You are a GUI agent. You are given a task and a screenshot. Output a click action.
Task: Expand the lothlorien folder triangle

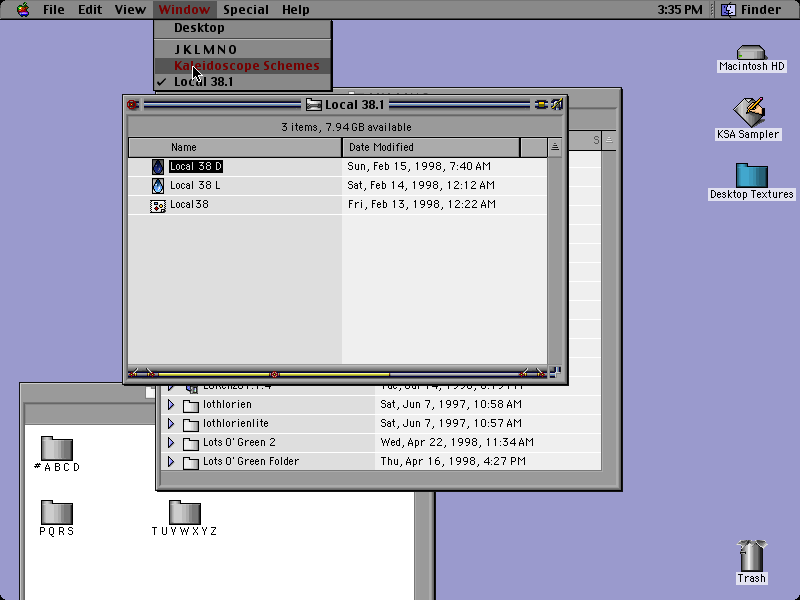point(171,405)
